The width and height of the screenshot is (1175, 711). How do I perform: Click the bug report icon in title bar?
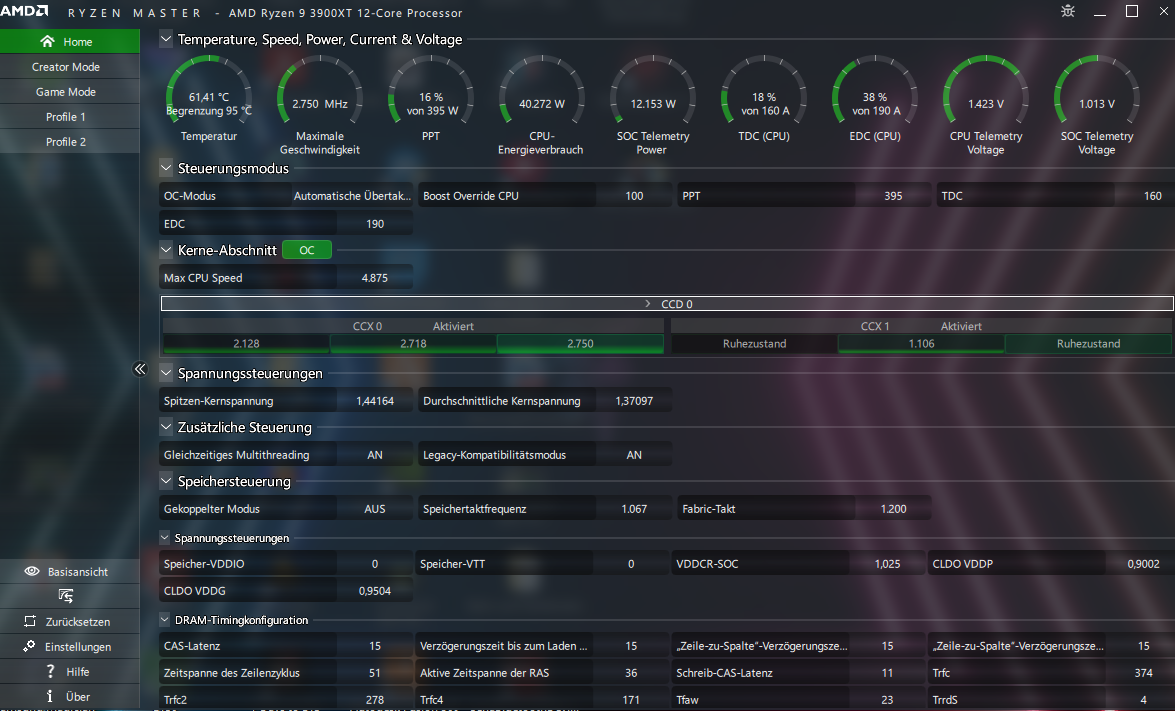[x=1068, y=11]
